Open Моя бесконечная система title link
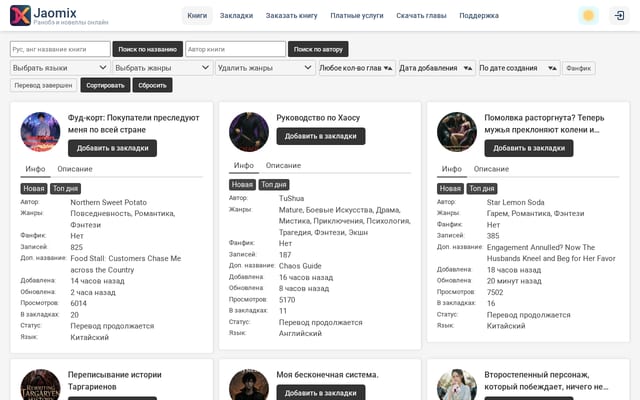Image resolution: width=640 pixels, height=400 pixels. [327, 375]
